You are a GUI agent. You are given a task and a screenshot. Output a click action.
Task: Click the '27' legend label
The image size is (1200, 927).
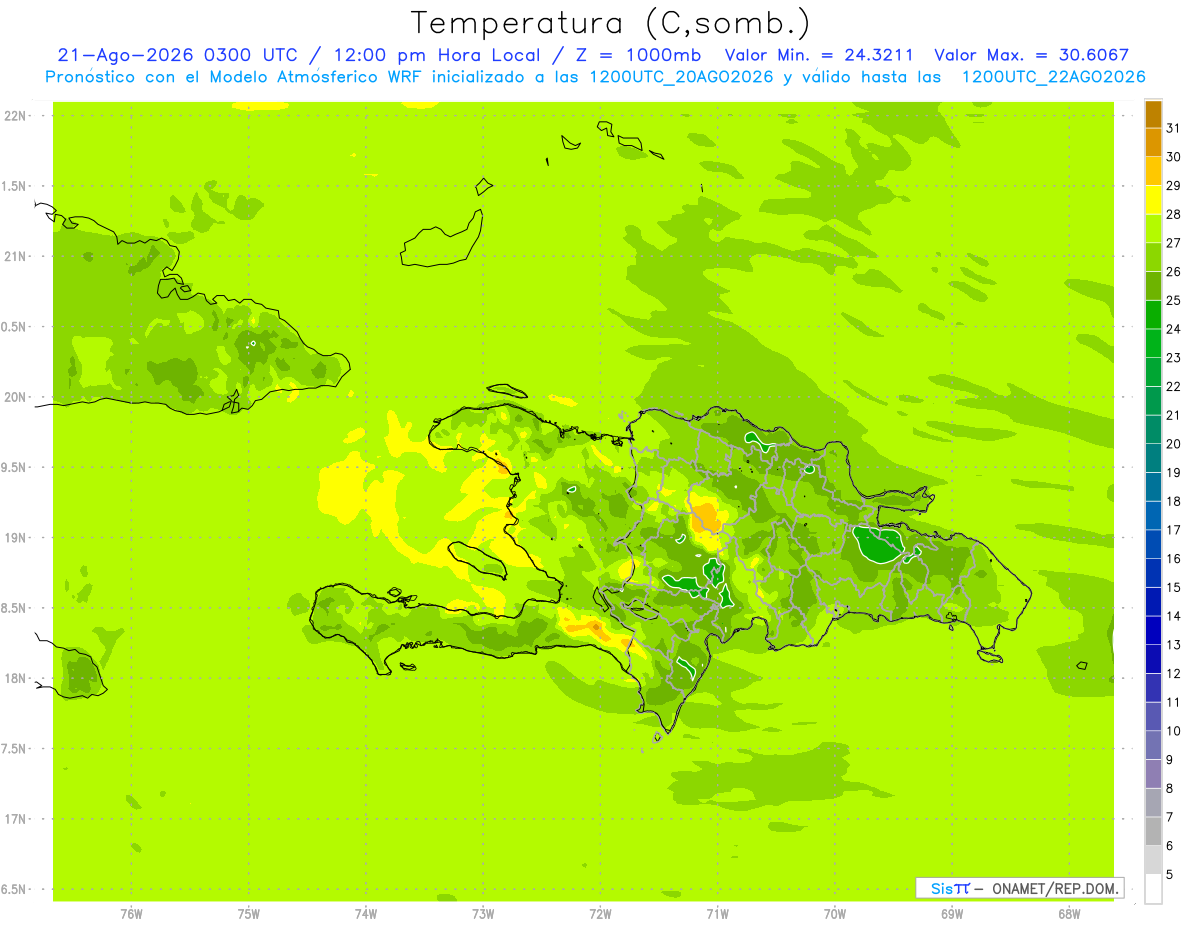1174,242
